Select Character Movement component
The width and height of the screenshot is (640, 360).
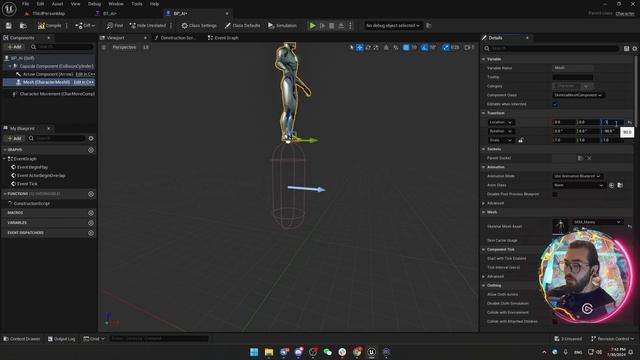(x=57, y=94)
